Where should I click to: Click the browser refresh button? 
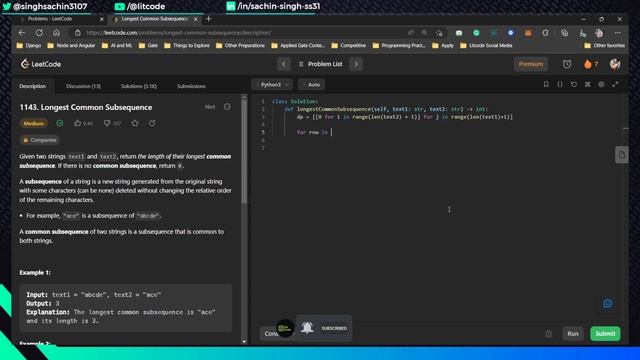[39, 33]
